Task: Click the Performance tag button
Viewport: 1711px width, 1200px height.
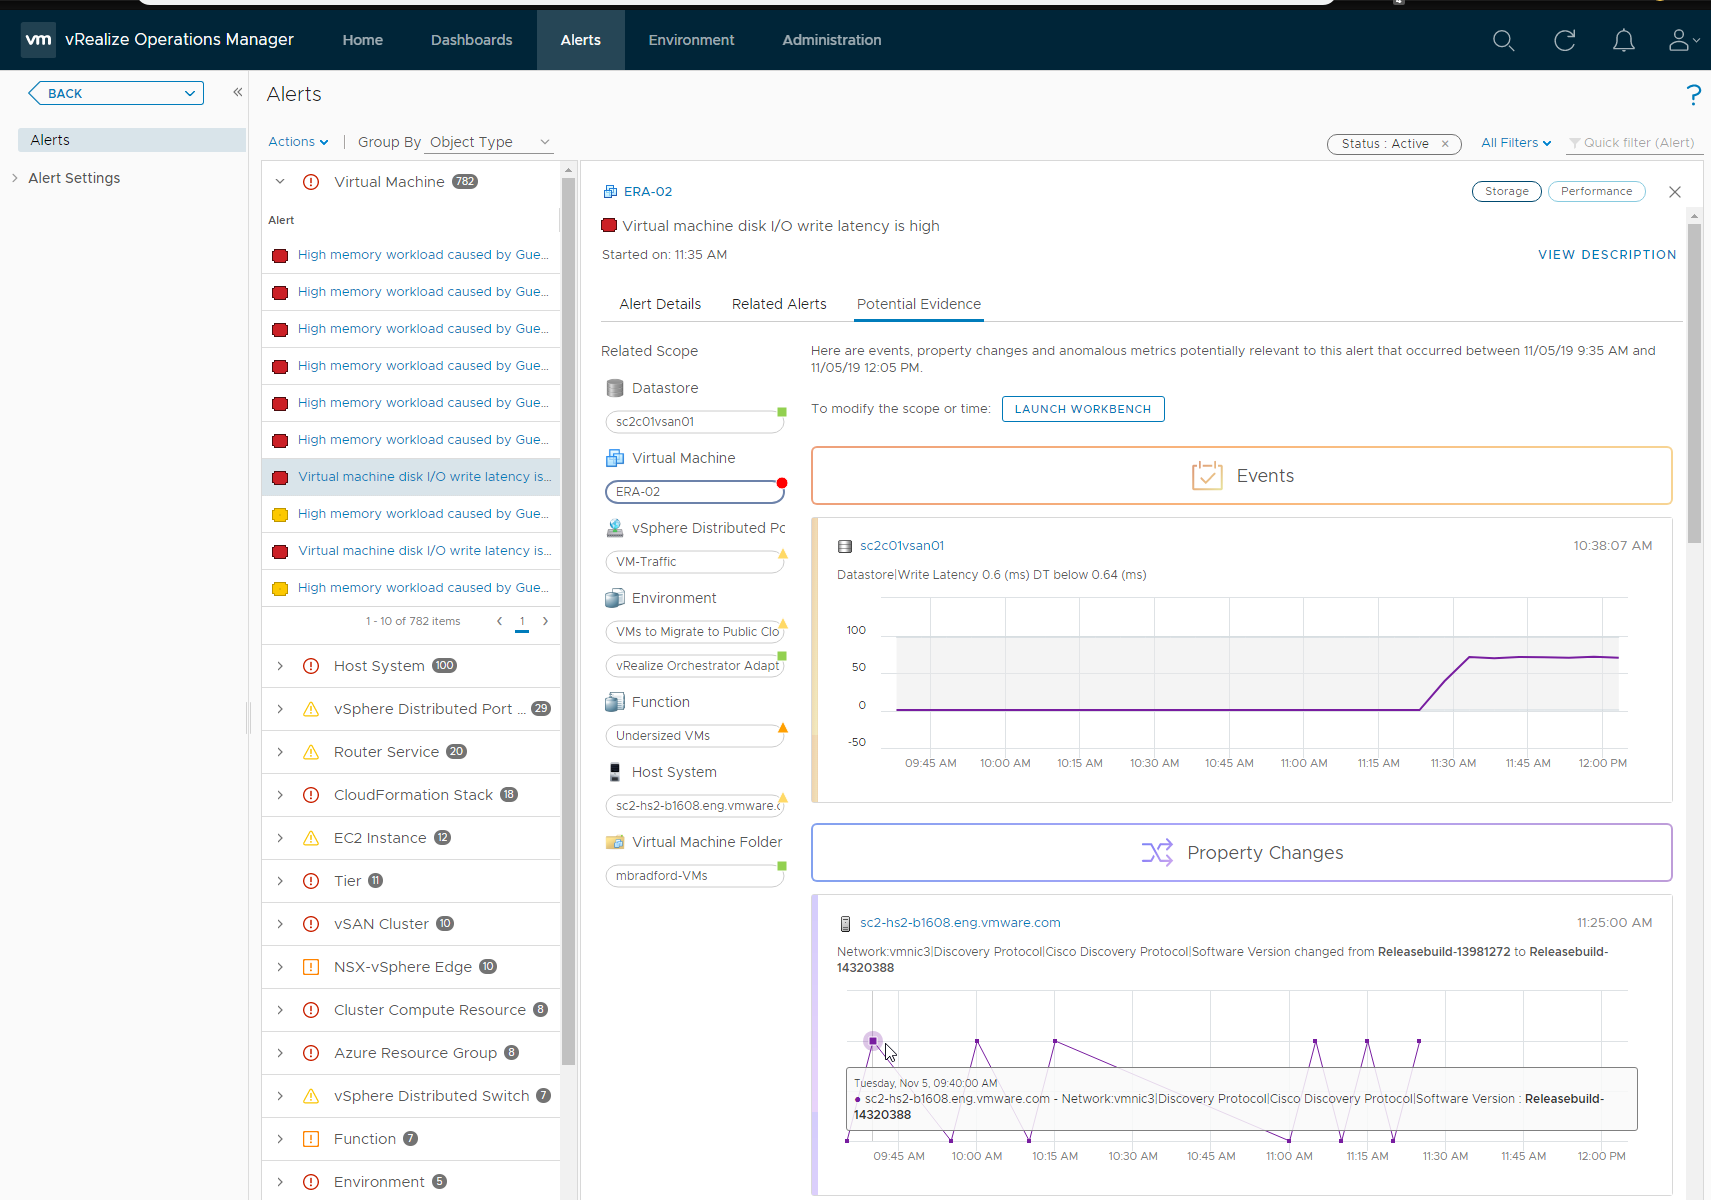Action: [x=1597, y=192]
